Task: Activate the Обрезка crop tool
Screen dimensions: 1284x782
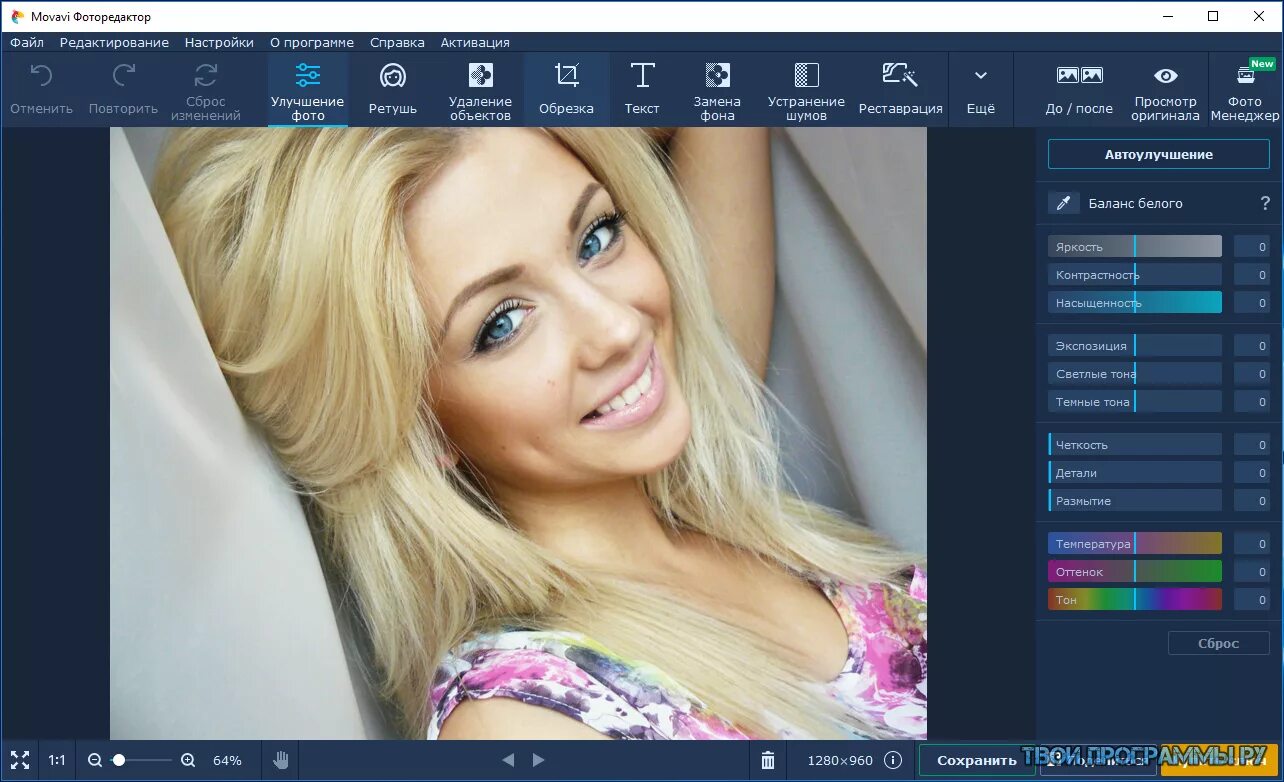Action: (566, 89)
